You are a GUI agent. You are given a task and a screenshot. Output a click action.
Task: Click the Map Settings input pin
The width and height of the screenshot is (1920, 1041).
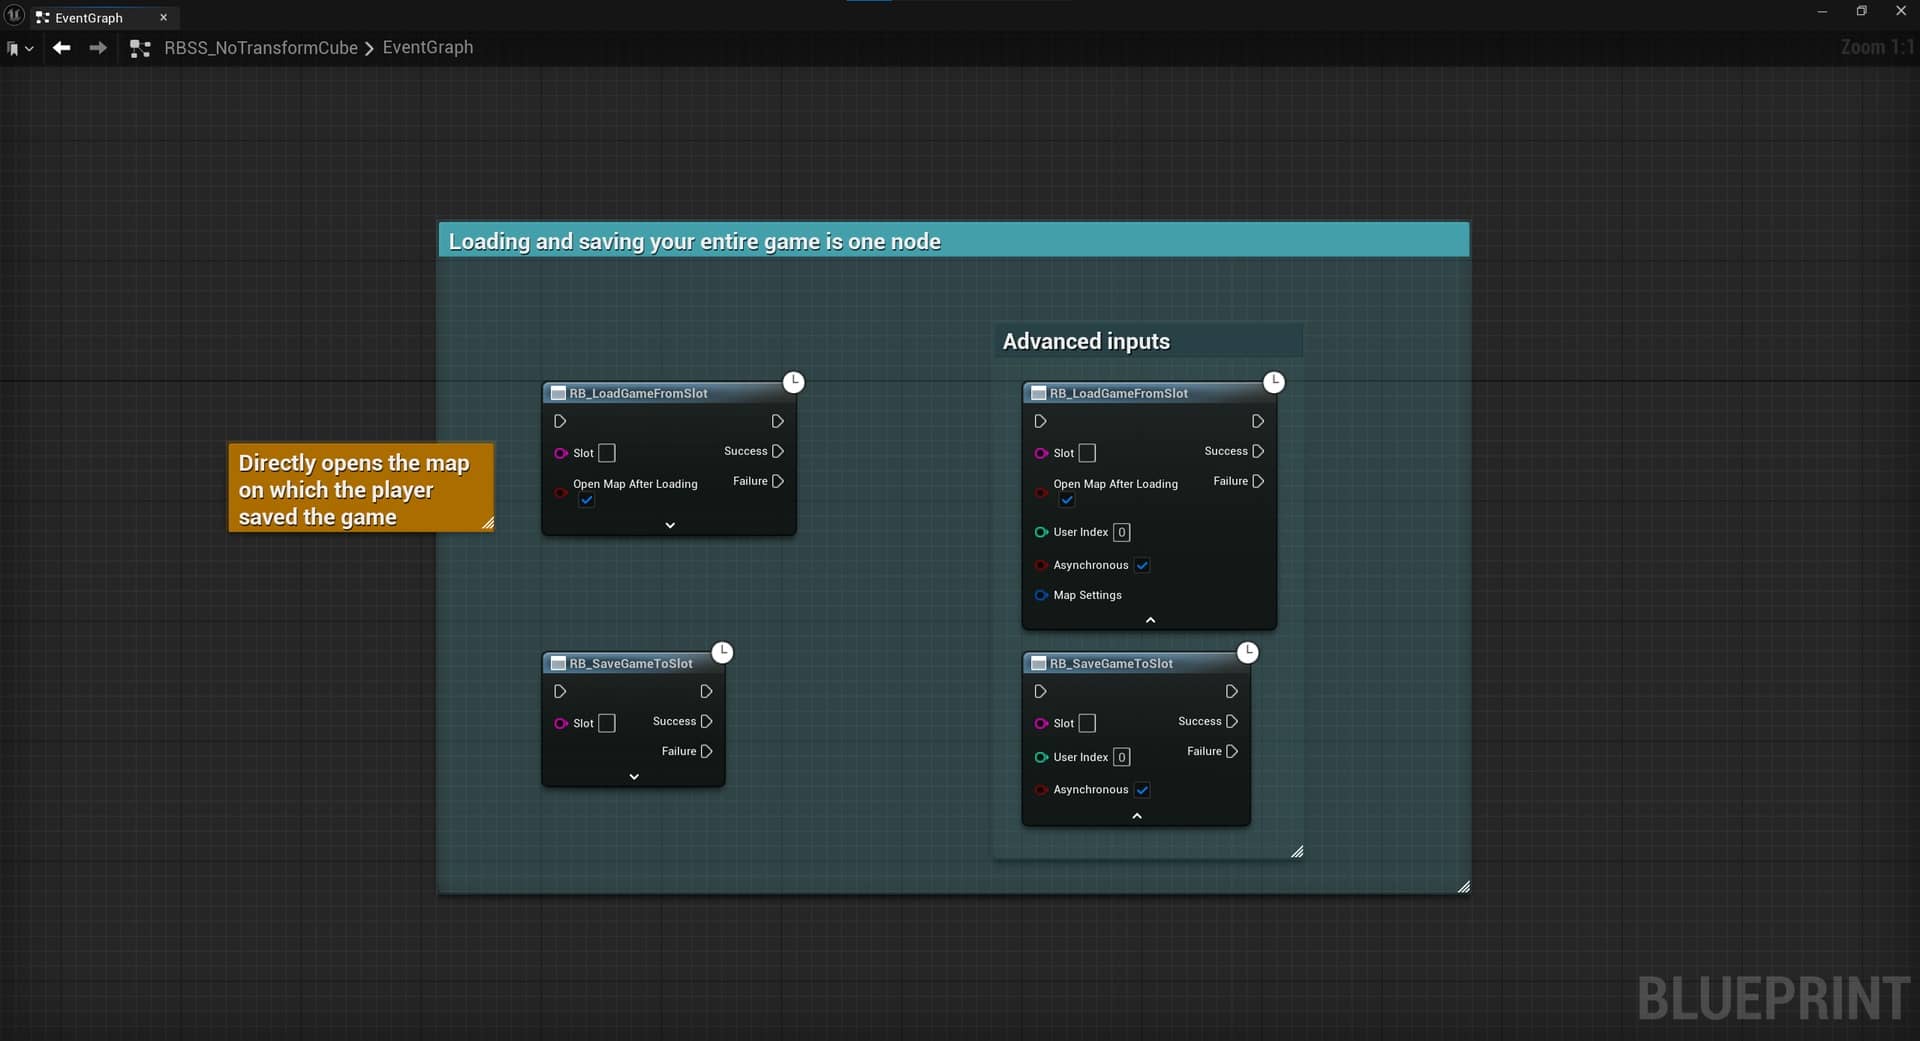tap(1041, 595)
